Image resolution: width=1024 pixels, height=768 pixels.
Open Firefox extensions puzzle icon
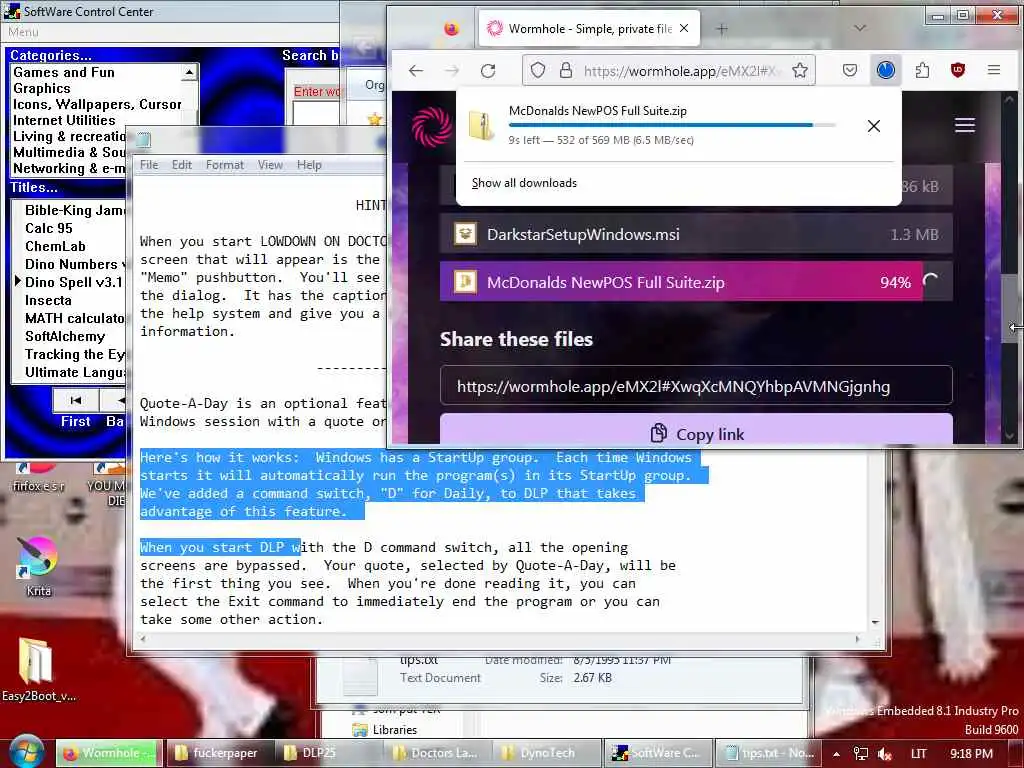click(922, 70)
